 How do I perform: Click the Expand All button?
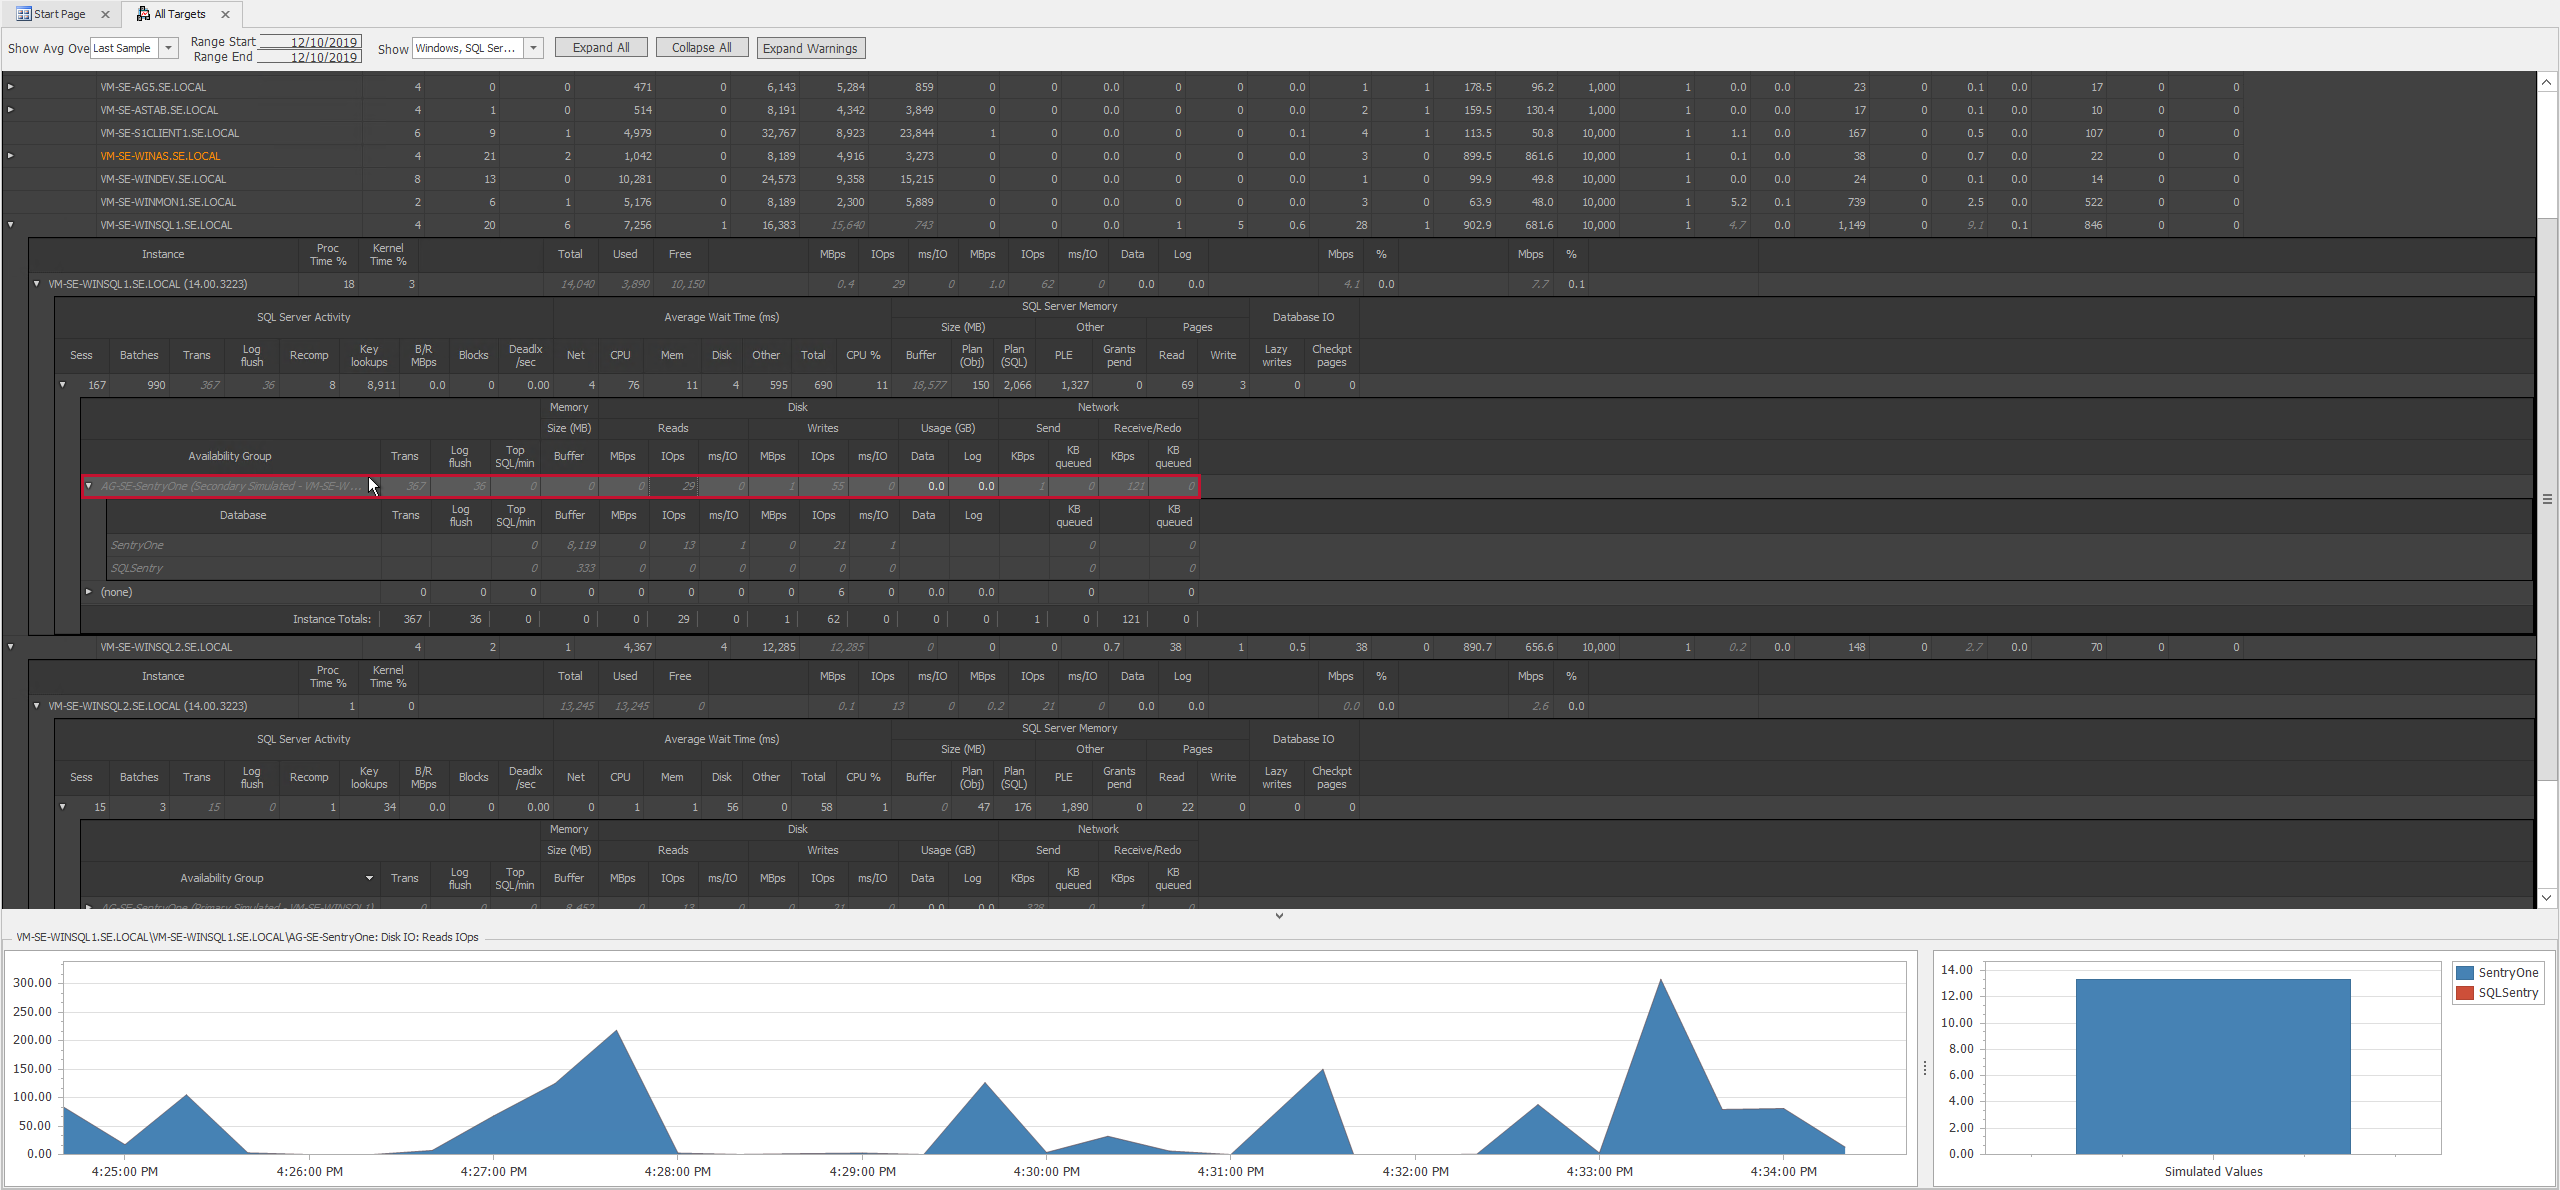click(x=600, y=47)
